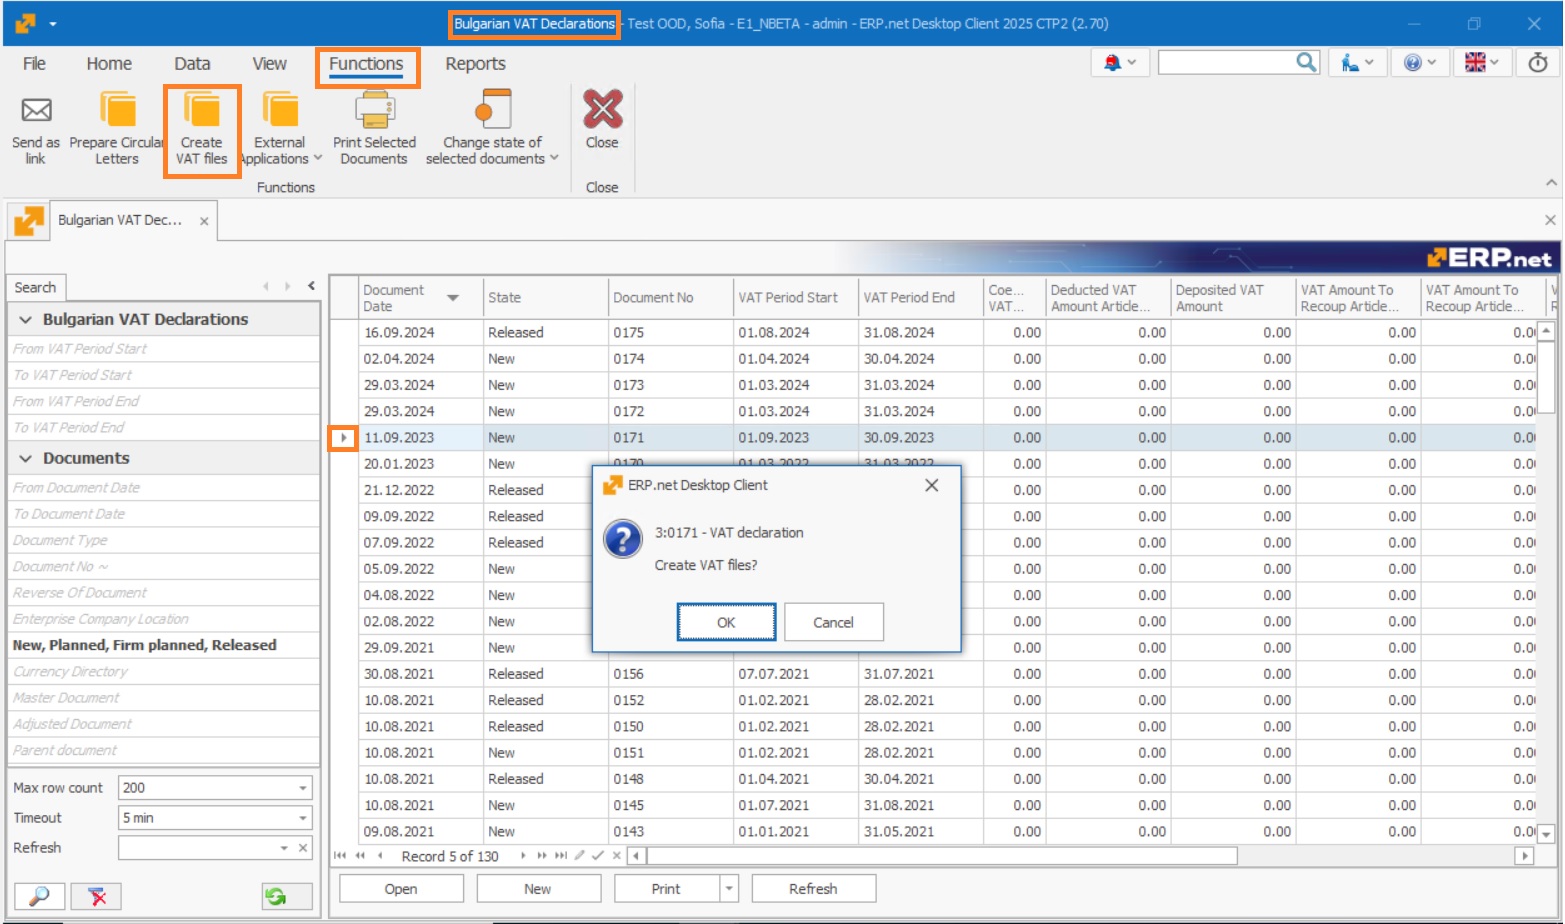Go to first record navigator arrow
The height and width of the screenshot is (924, 1565).
[340, 856]
